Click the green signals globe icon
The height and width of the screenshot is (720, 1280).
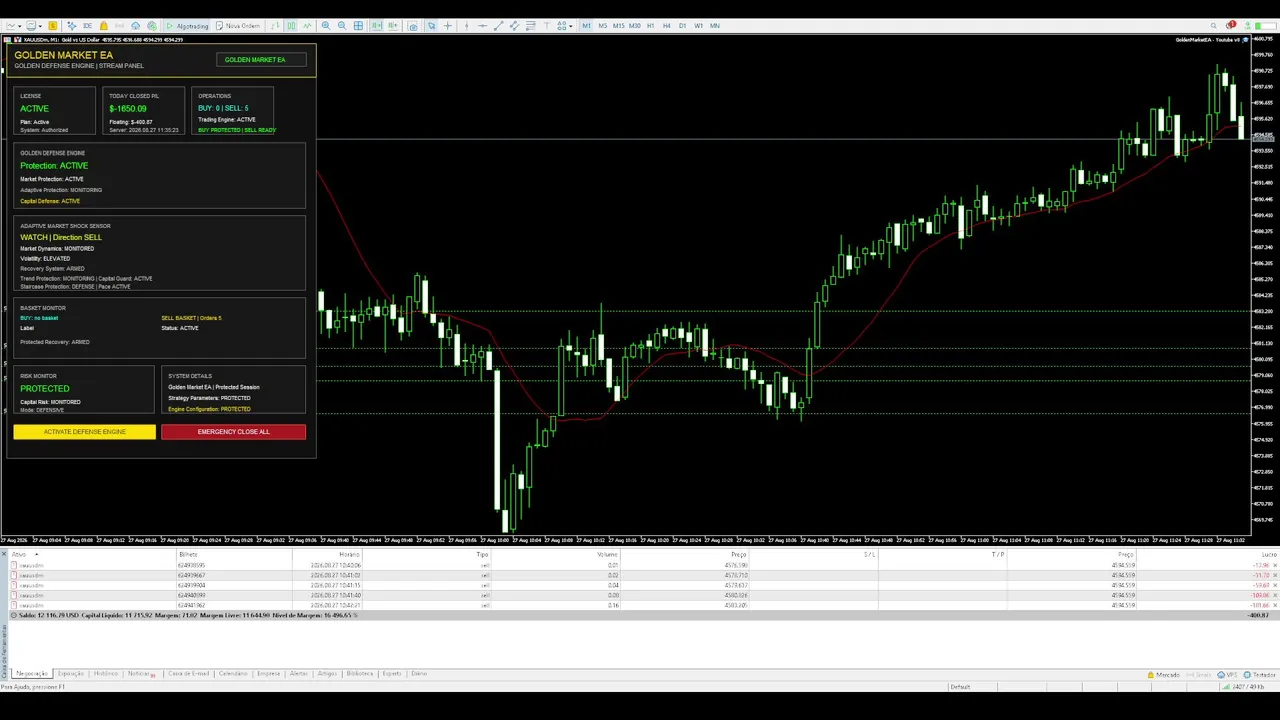coord(152,26)
